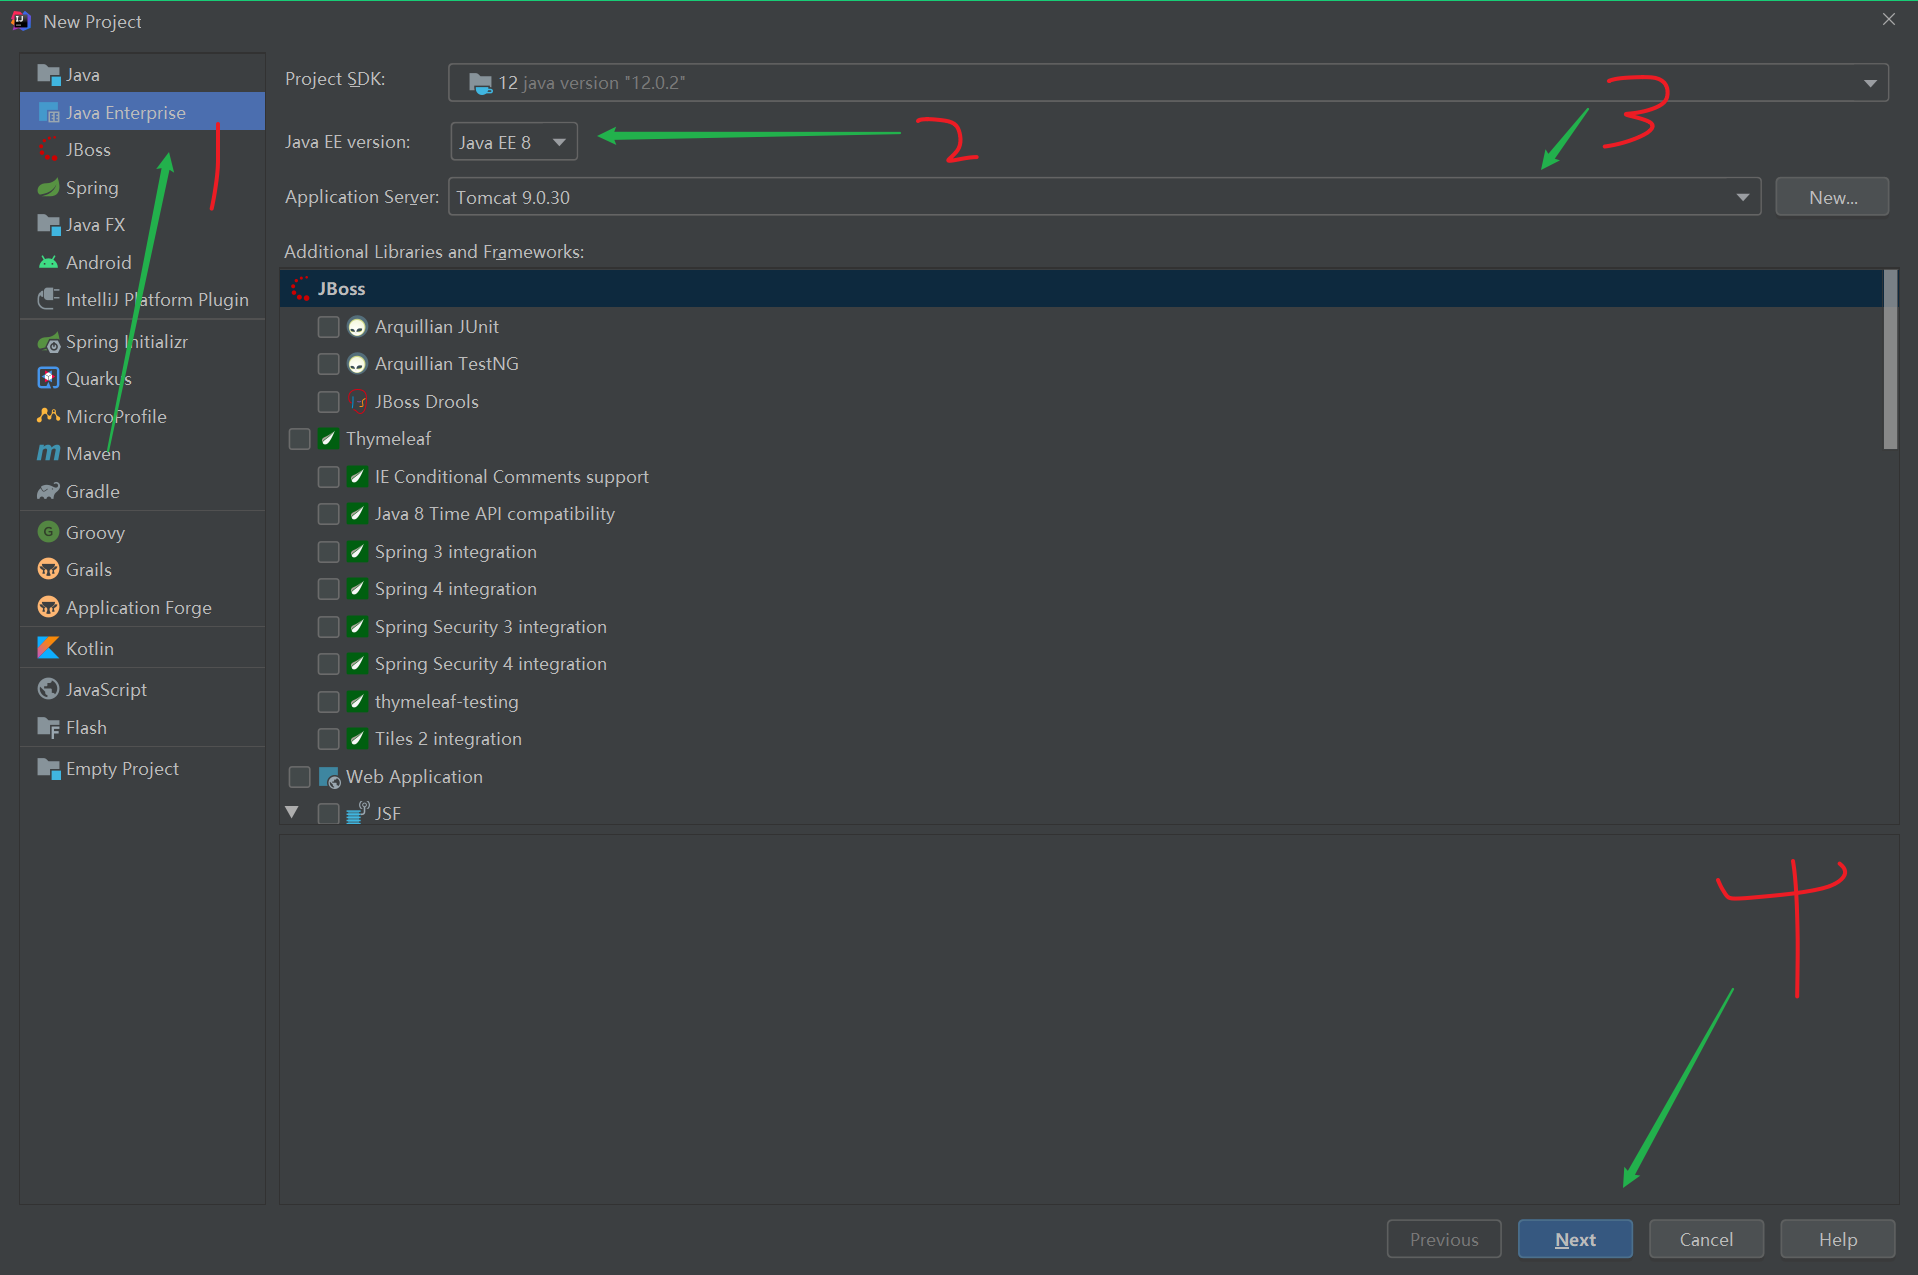Enable the Web Application checkbox
Image resolution: width=1918 pixels, height=1275 pixels.
coord(299,777)
